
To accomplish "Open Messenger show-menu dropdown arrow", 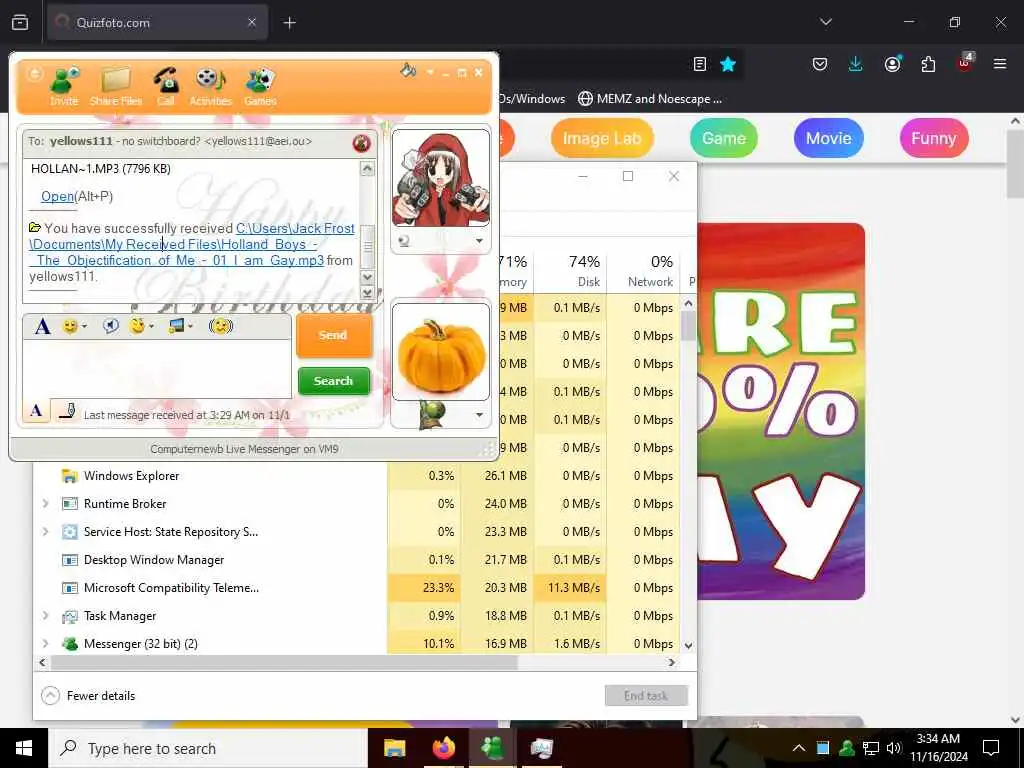I will (x=430, y=72).
